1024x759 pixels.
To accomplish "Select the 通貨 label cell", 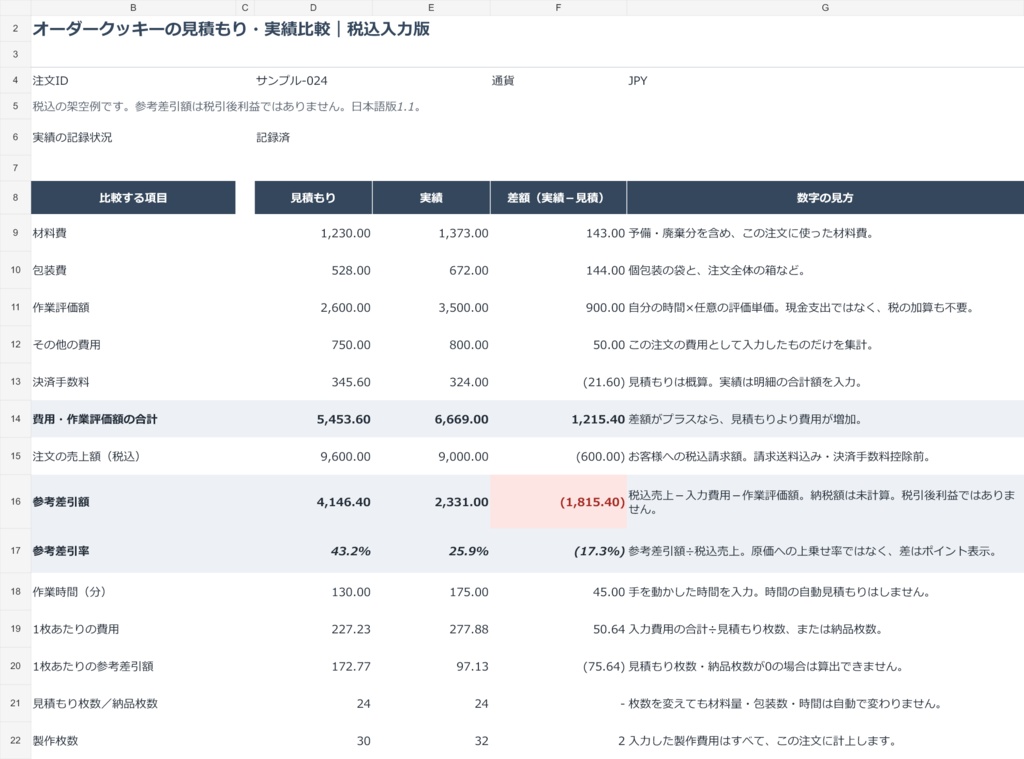I will coord(558,81).
